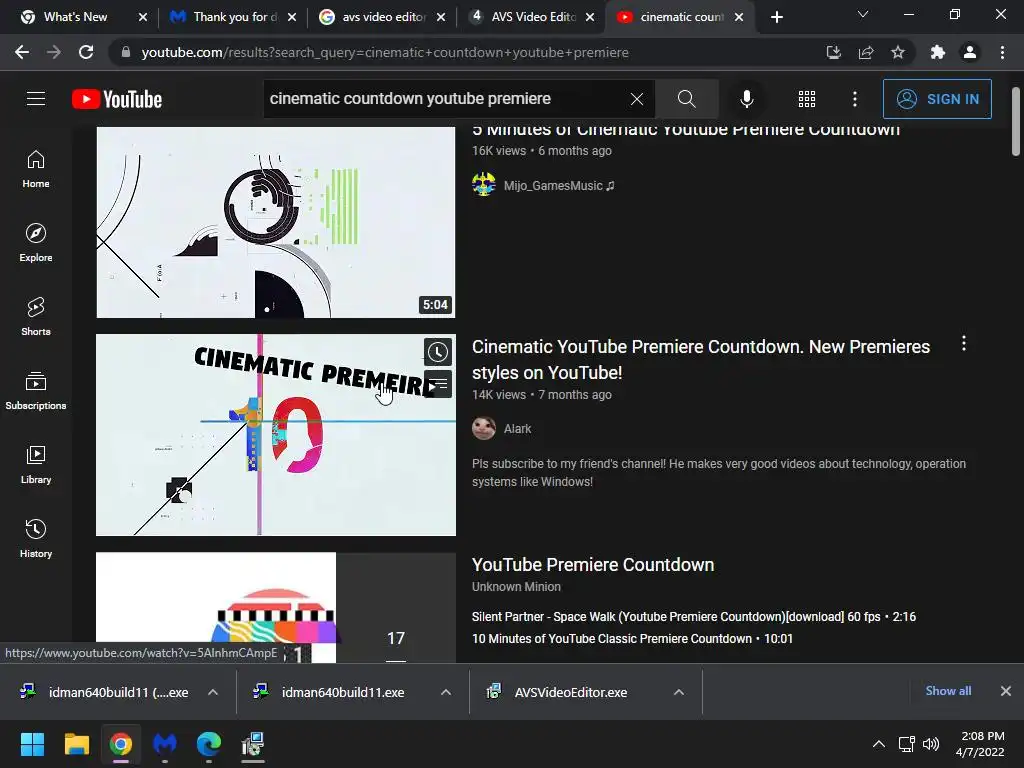1024x768 pixels.
Task: Switch to the AVS Video Editor tab
Action: (531, 17)
